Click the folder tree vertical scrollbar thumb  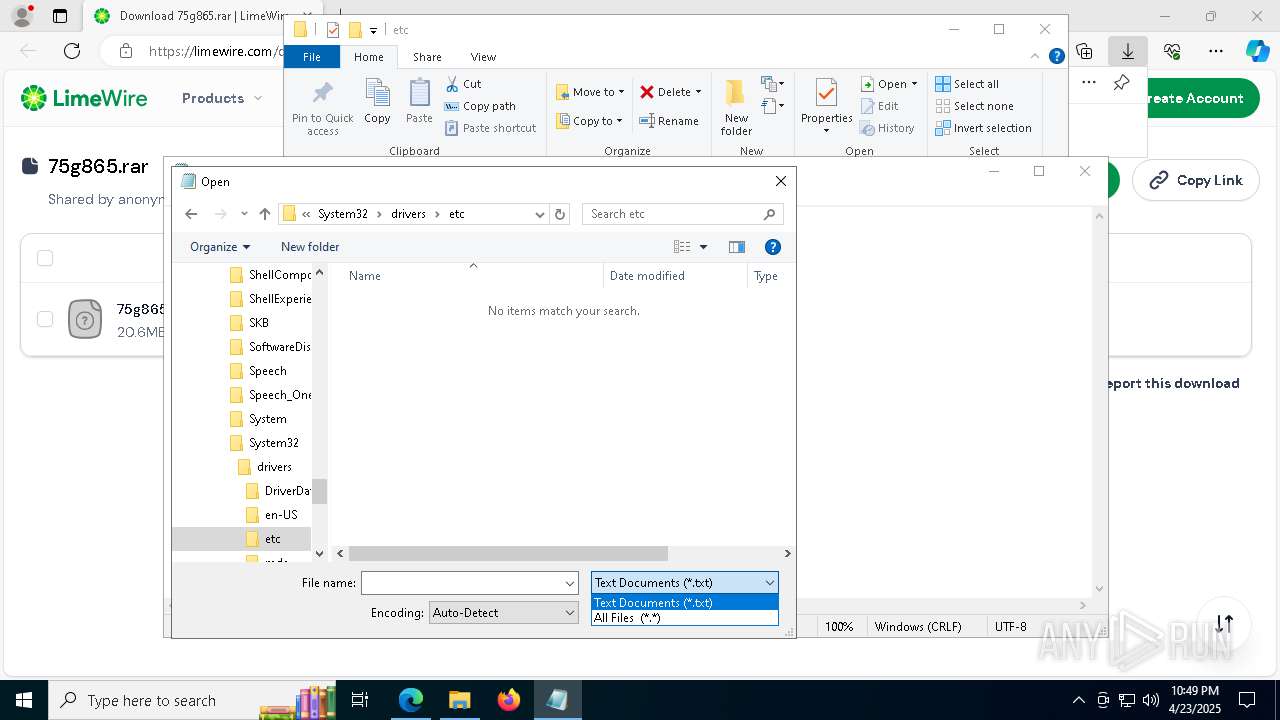pos(320,491)
